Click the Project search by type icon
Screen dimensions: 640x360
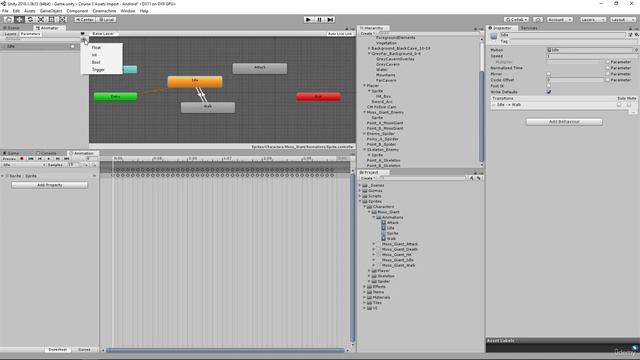coord(472,178)
